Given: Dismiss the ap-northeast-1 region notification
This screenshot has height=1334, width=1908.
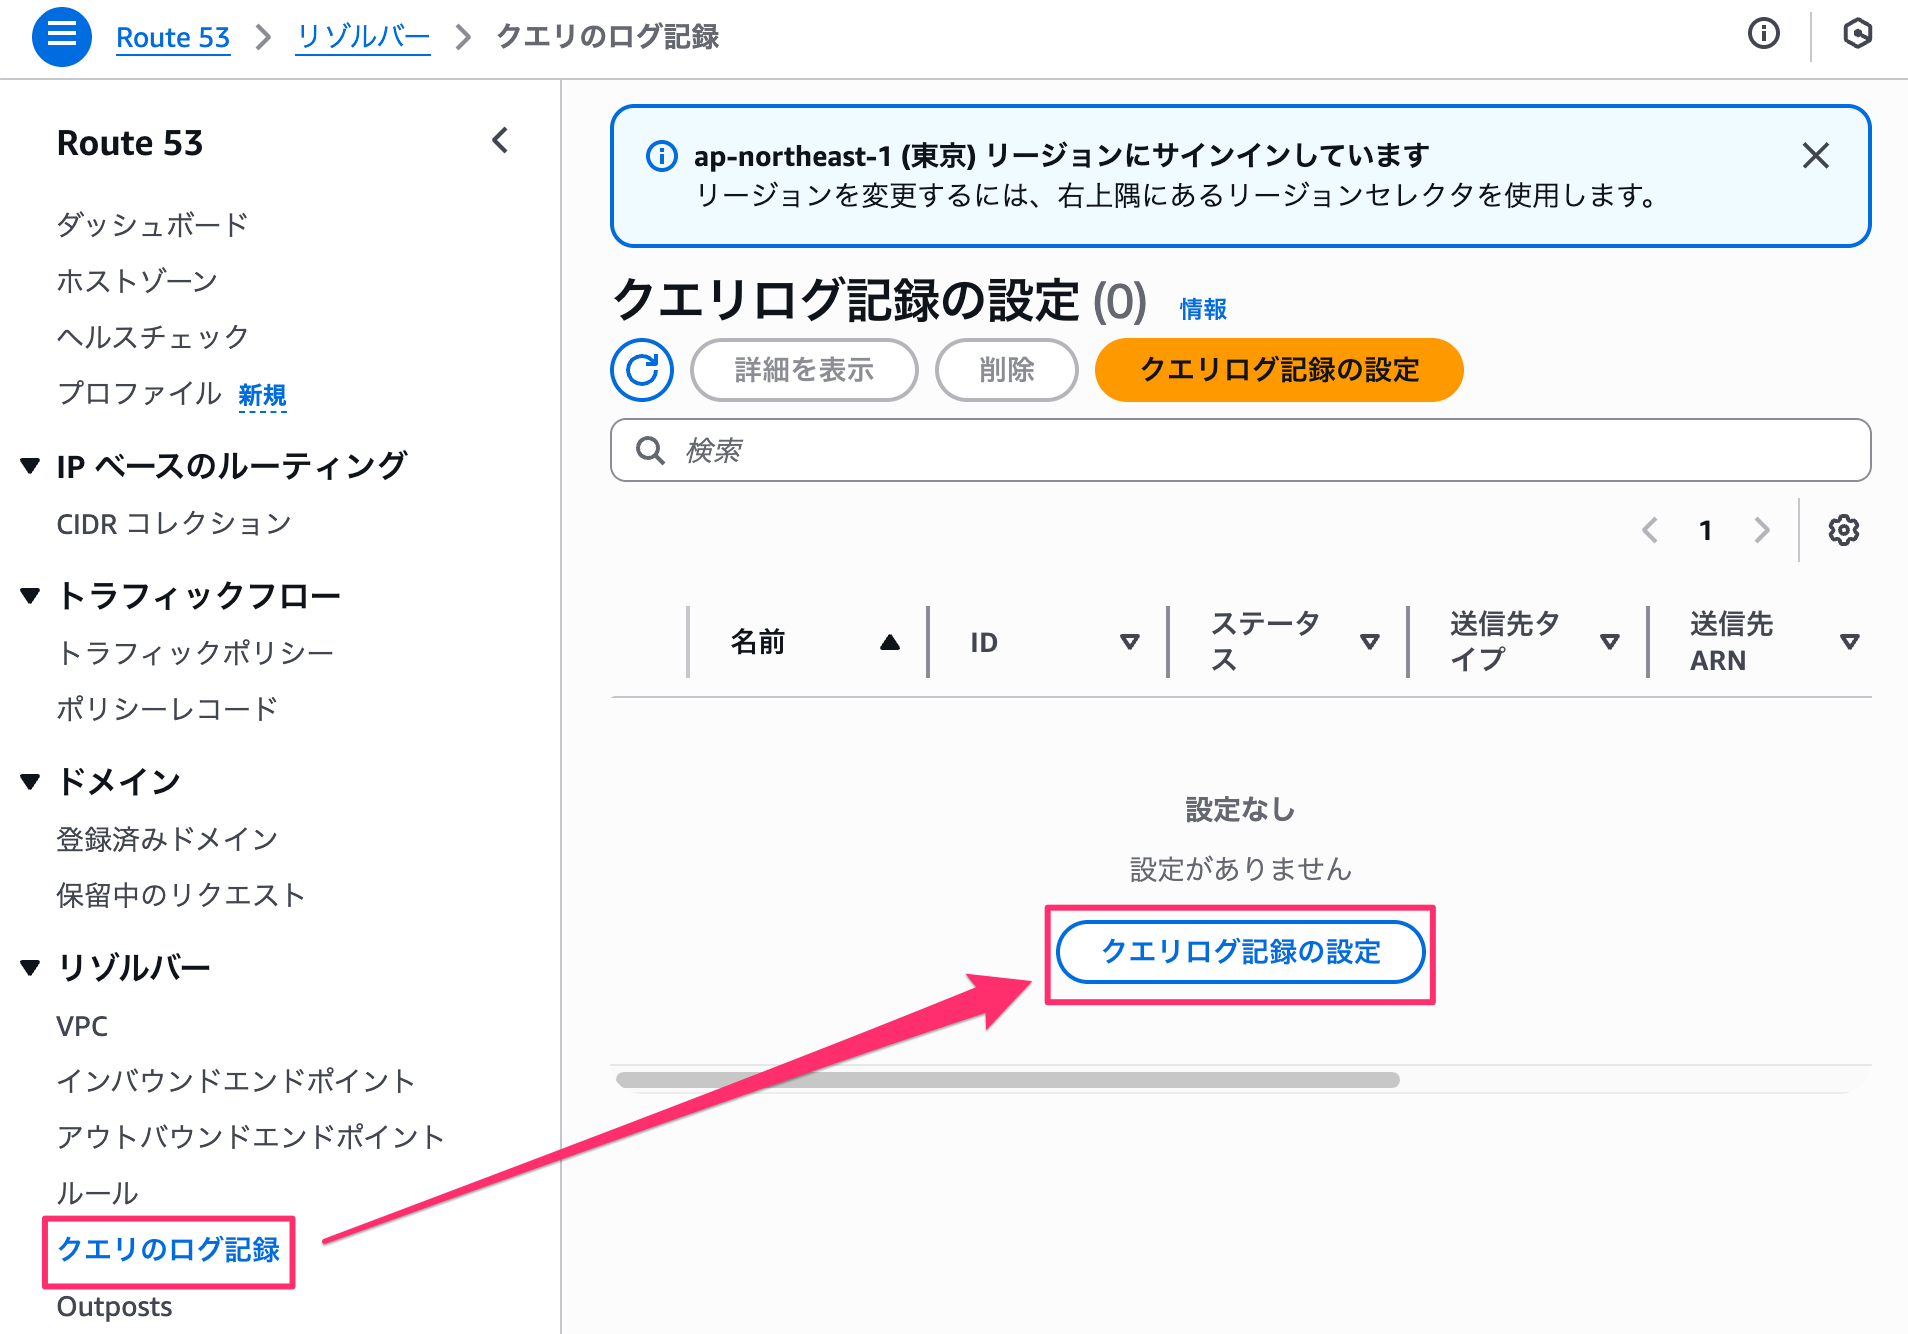Looking at the screenshot, I should click(x=1815, y=156).
